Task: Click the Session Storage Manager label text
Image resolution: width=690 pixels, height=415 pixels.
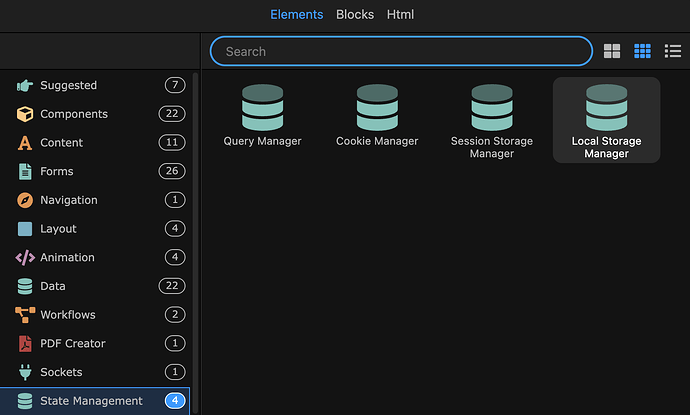Action: [x=492, y=147]
